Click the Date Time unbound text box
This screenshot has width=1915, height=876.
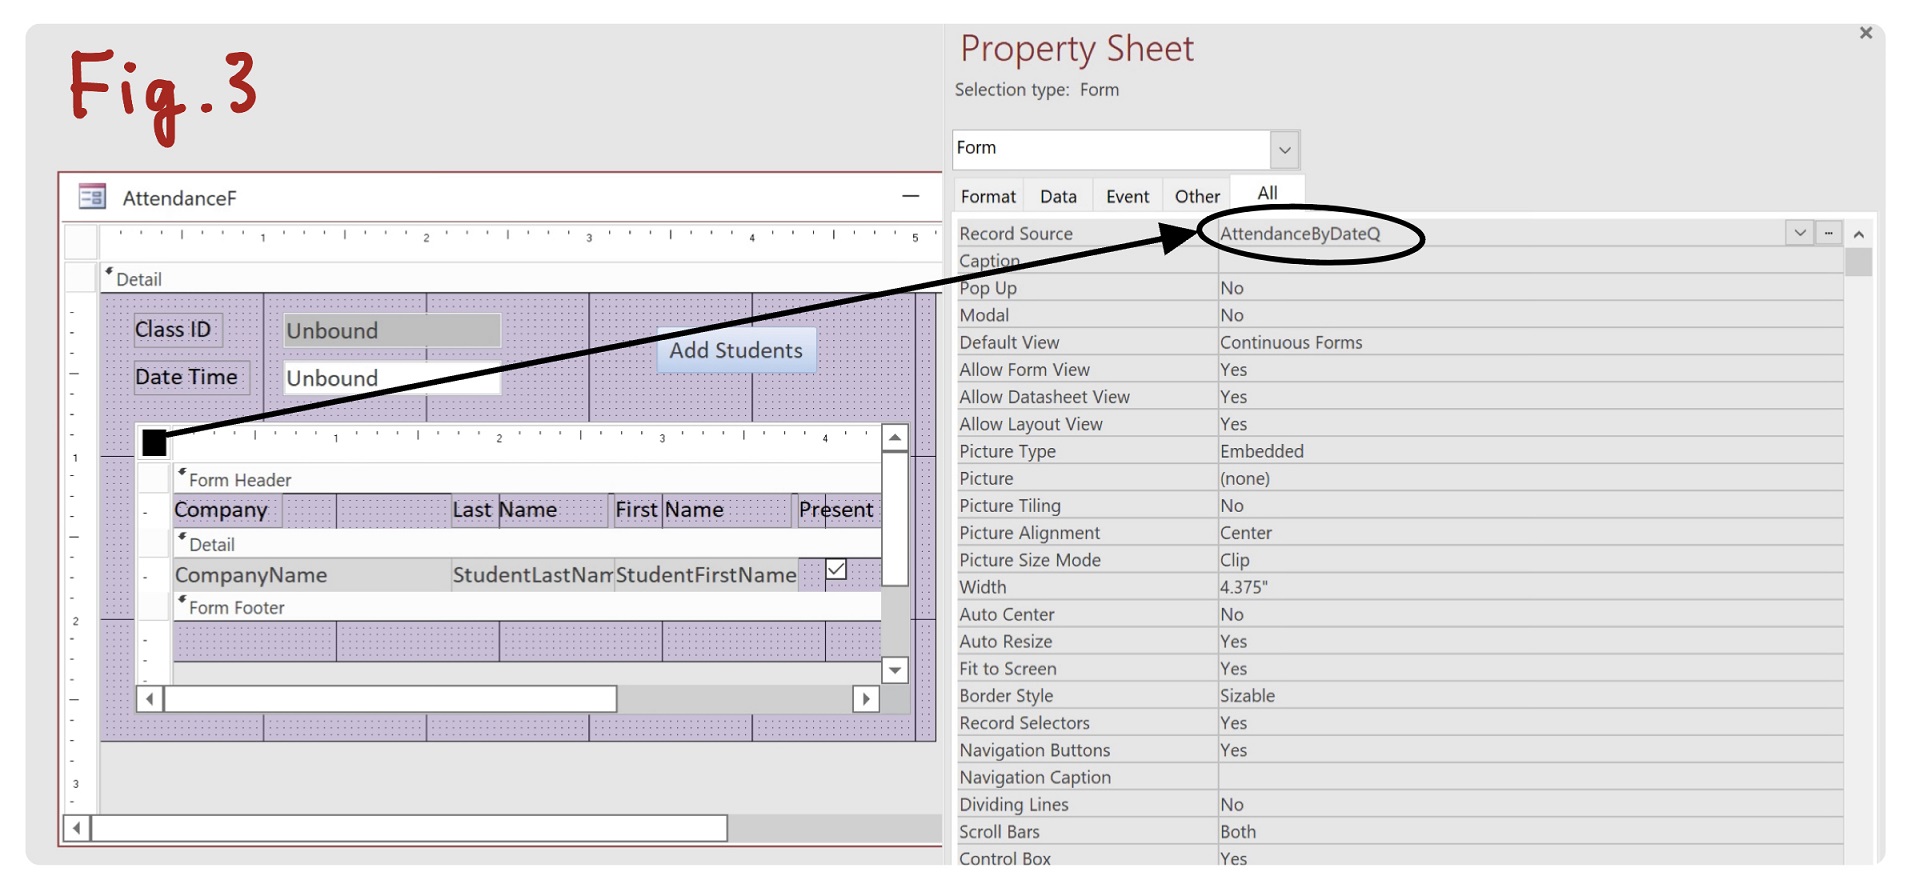[x=391, y=379]
